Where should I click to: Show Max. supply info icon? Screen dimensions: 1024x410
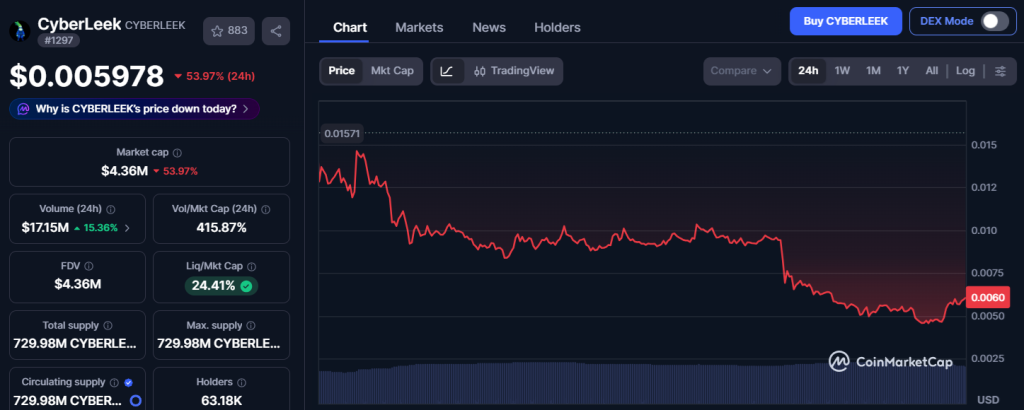click(251, 325)
